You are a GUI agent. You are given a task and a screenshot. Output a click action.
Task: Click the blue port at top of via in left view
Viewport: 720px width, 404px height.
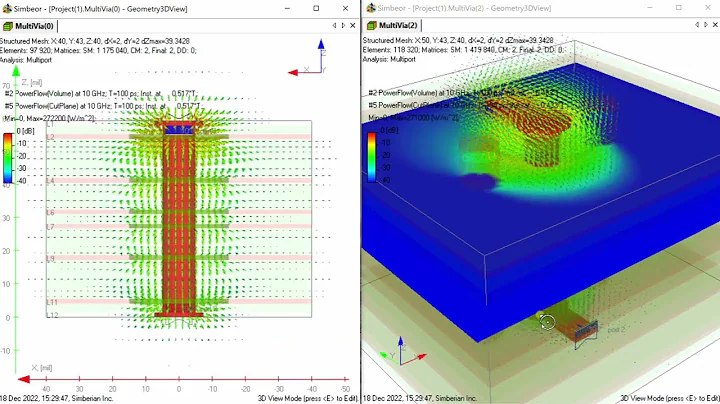point(179,130)
